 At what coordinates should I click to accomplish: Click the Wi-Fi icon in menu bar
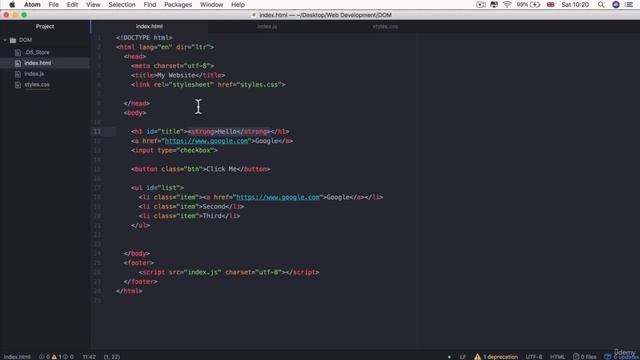[x=507, y=5]
